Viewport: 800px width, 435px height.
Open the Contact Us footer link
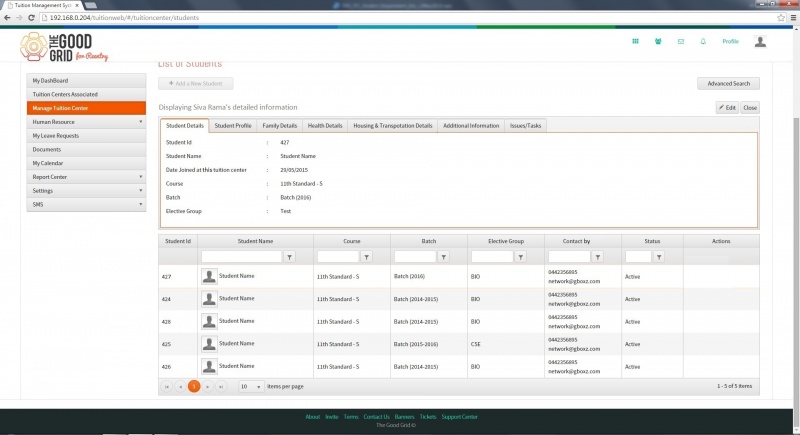(377, 417)
